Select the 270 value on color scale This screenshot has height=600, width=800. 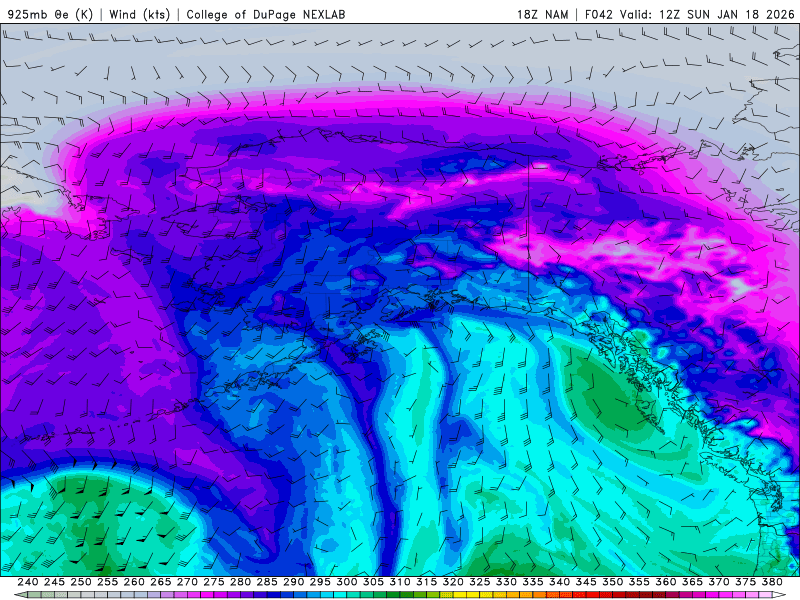click(187, 582)
